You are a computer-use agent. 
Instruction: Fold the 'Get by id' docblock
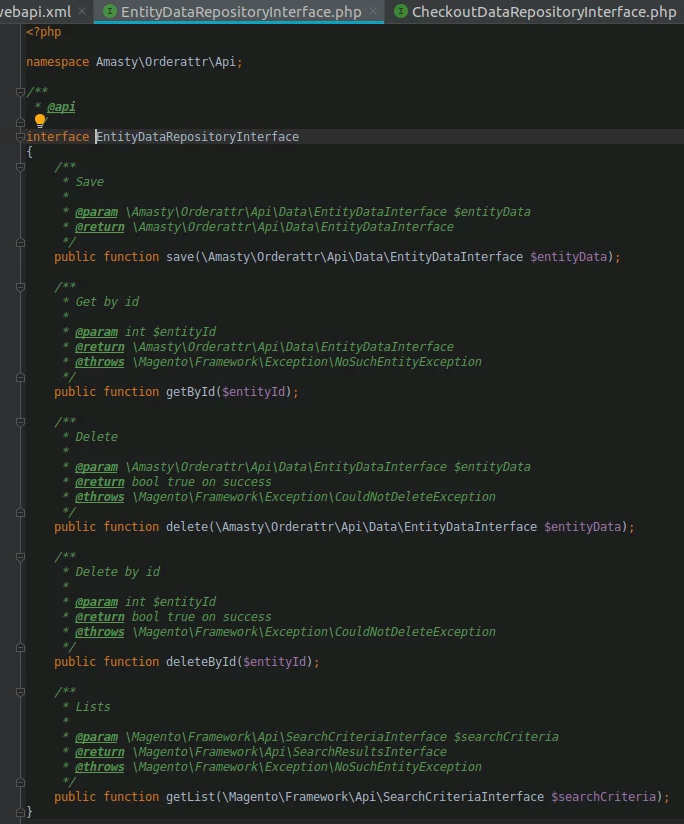(x=20, y=287)
